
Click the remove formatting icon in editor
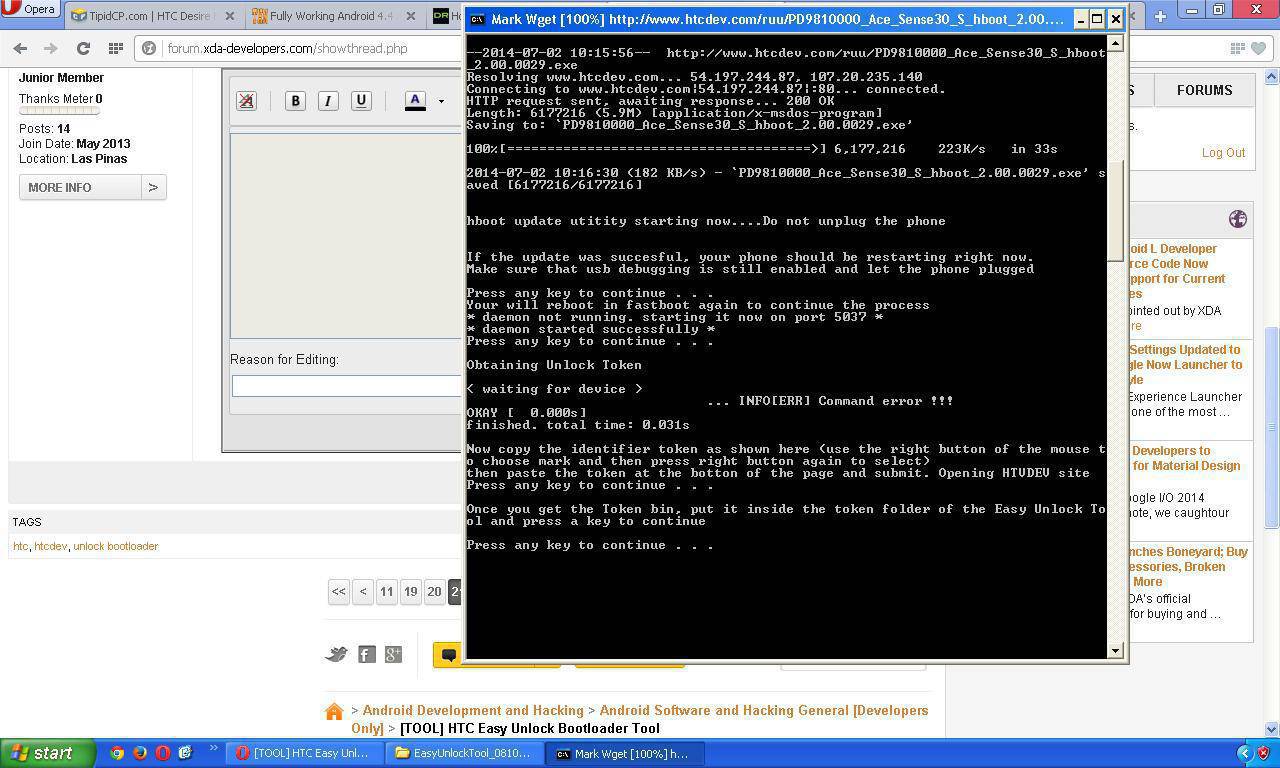click(246, 100)
